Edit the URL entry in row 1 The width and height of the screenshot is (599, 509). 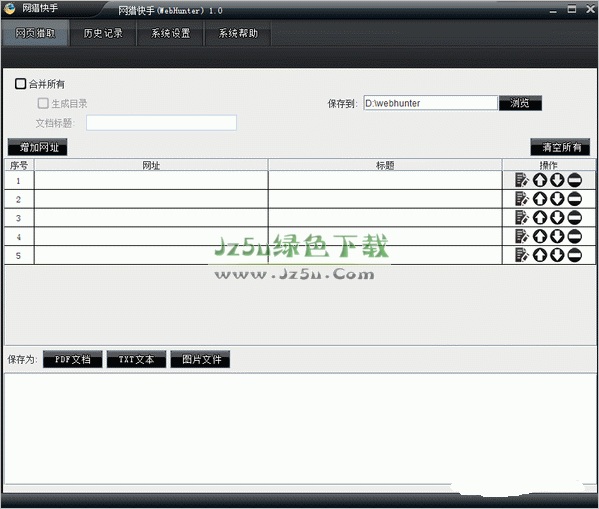click(x=522, y=180)
